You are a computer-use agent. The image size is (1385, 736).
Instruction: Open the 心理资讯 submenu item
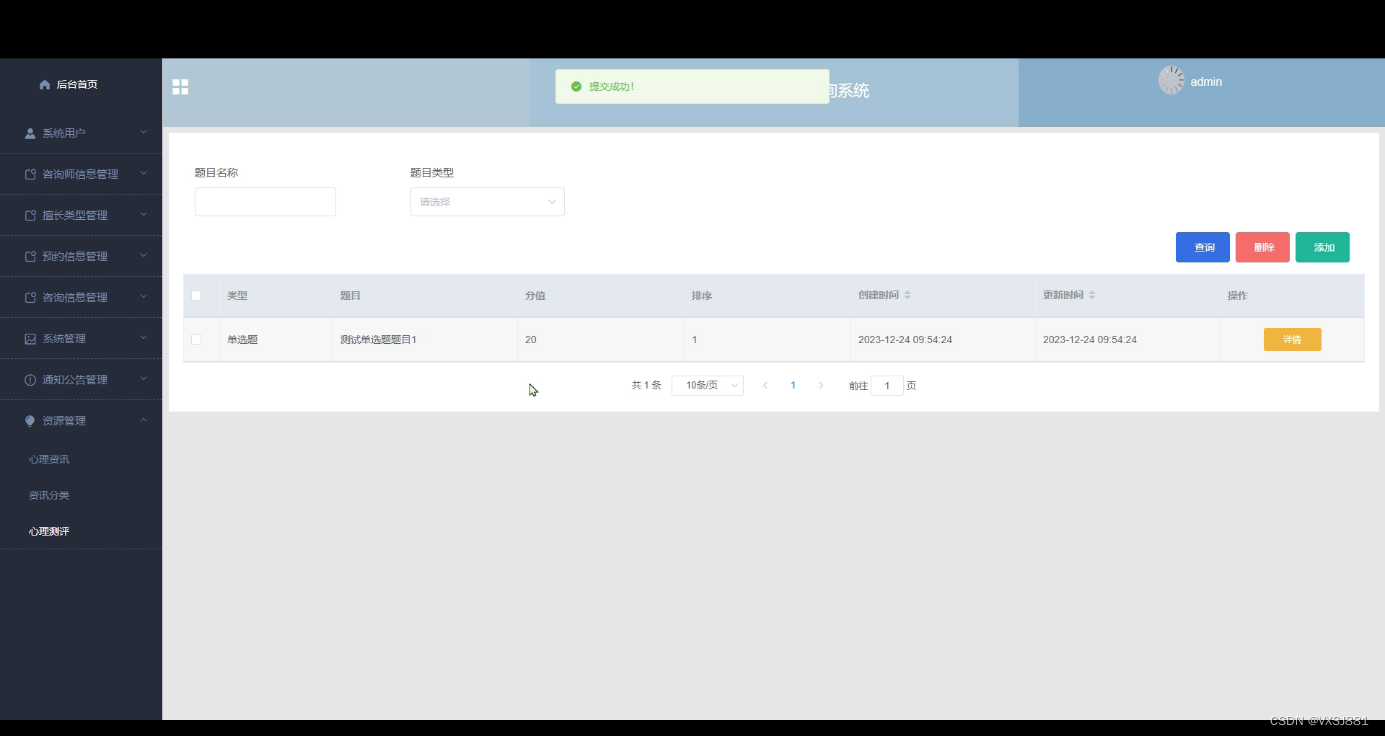[49, 459]
